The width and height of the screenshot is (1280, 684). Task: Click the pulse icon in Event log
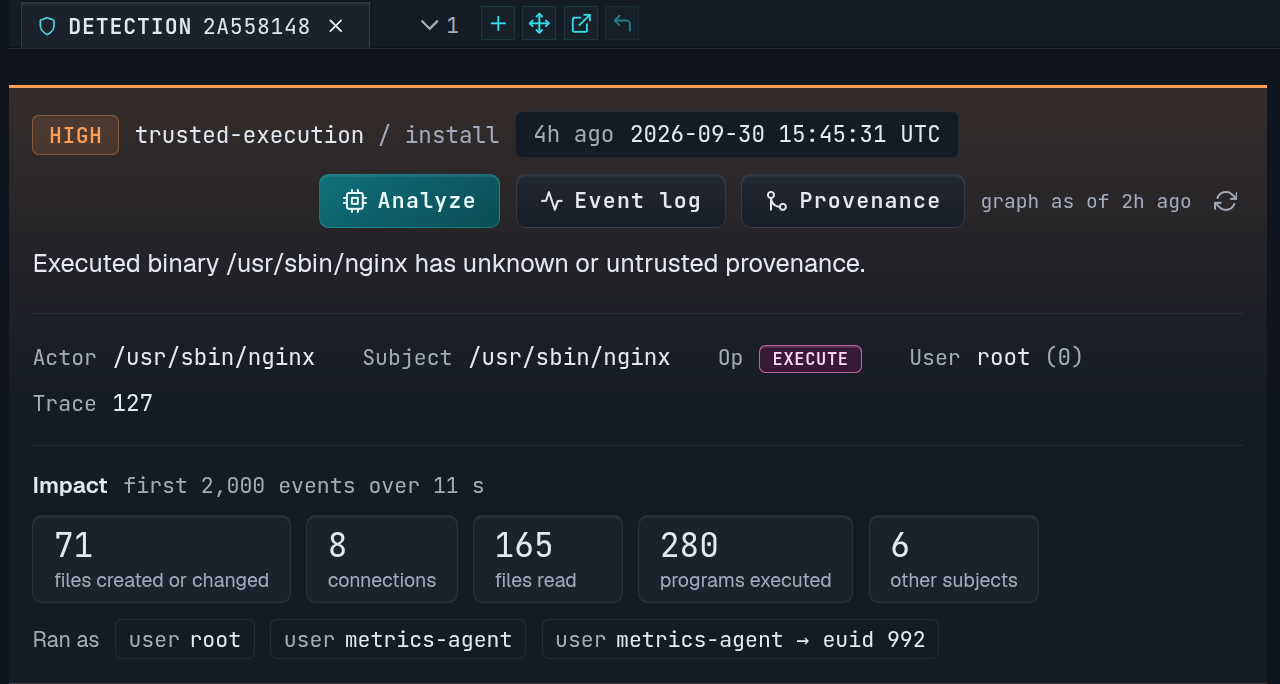coord(552,201)
